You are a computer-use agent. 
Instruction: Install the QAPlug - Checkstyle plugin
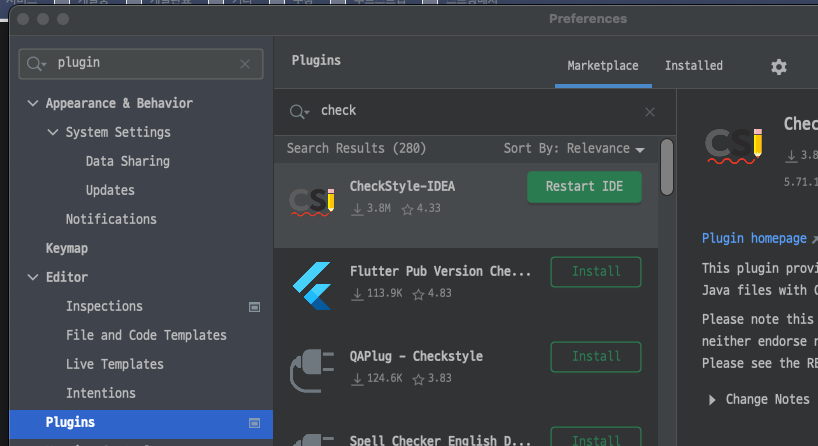click(x=596, y=357)
